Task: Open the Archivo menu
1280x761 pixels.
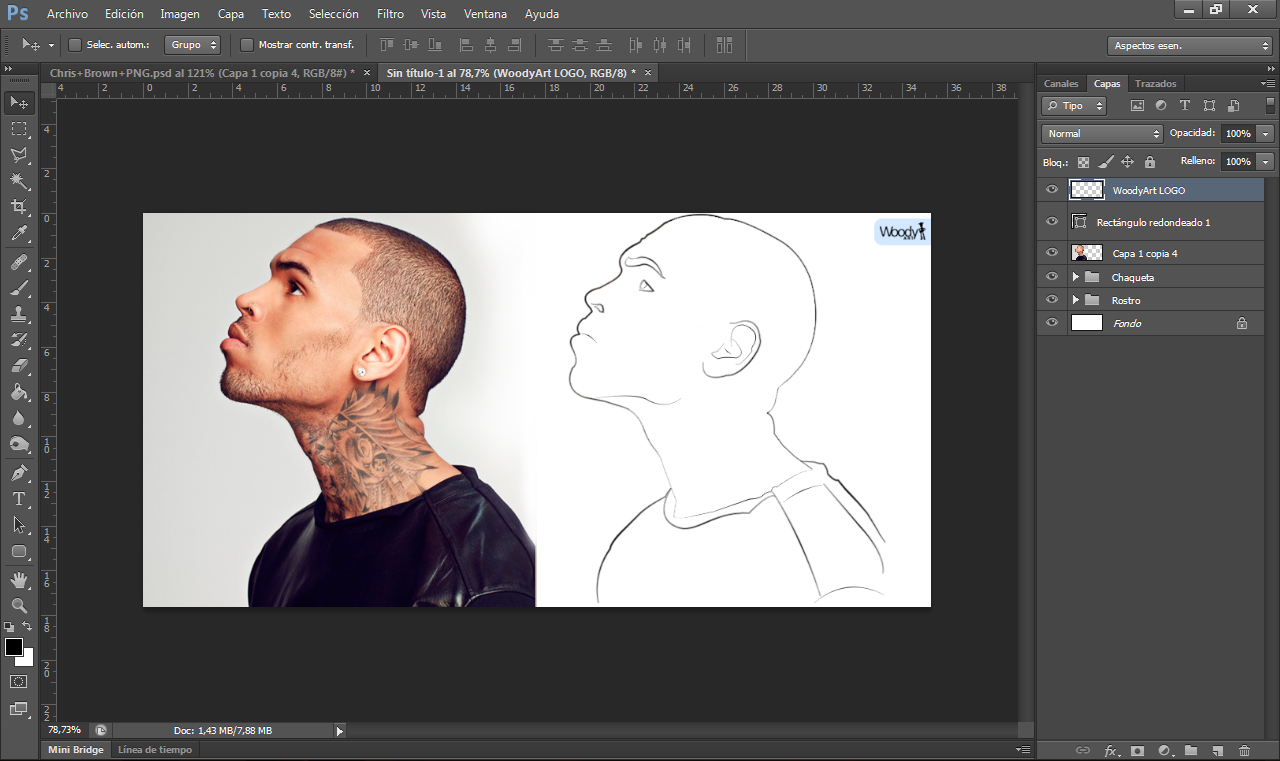Action: (x=67, y=14)
